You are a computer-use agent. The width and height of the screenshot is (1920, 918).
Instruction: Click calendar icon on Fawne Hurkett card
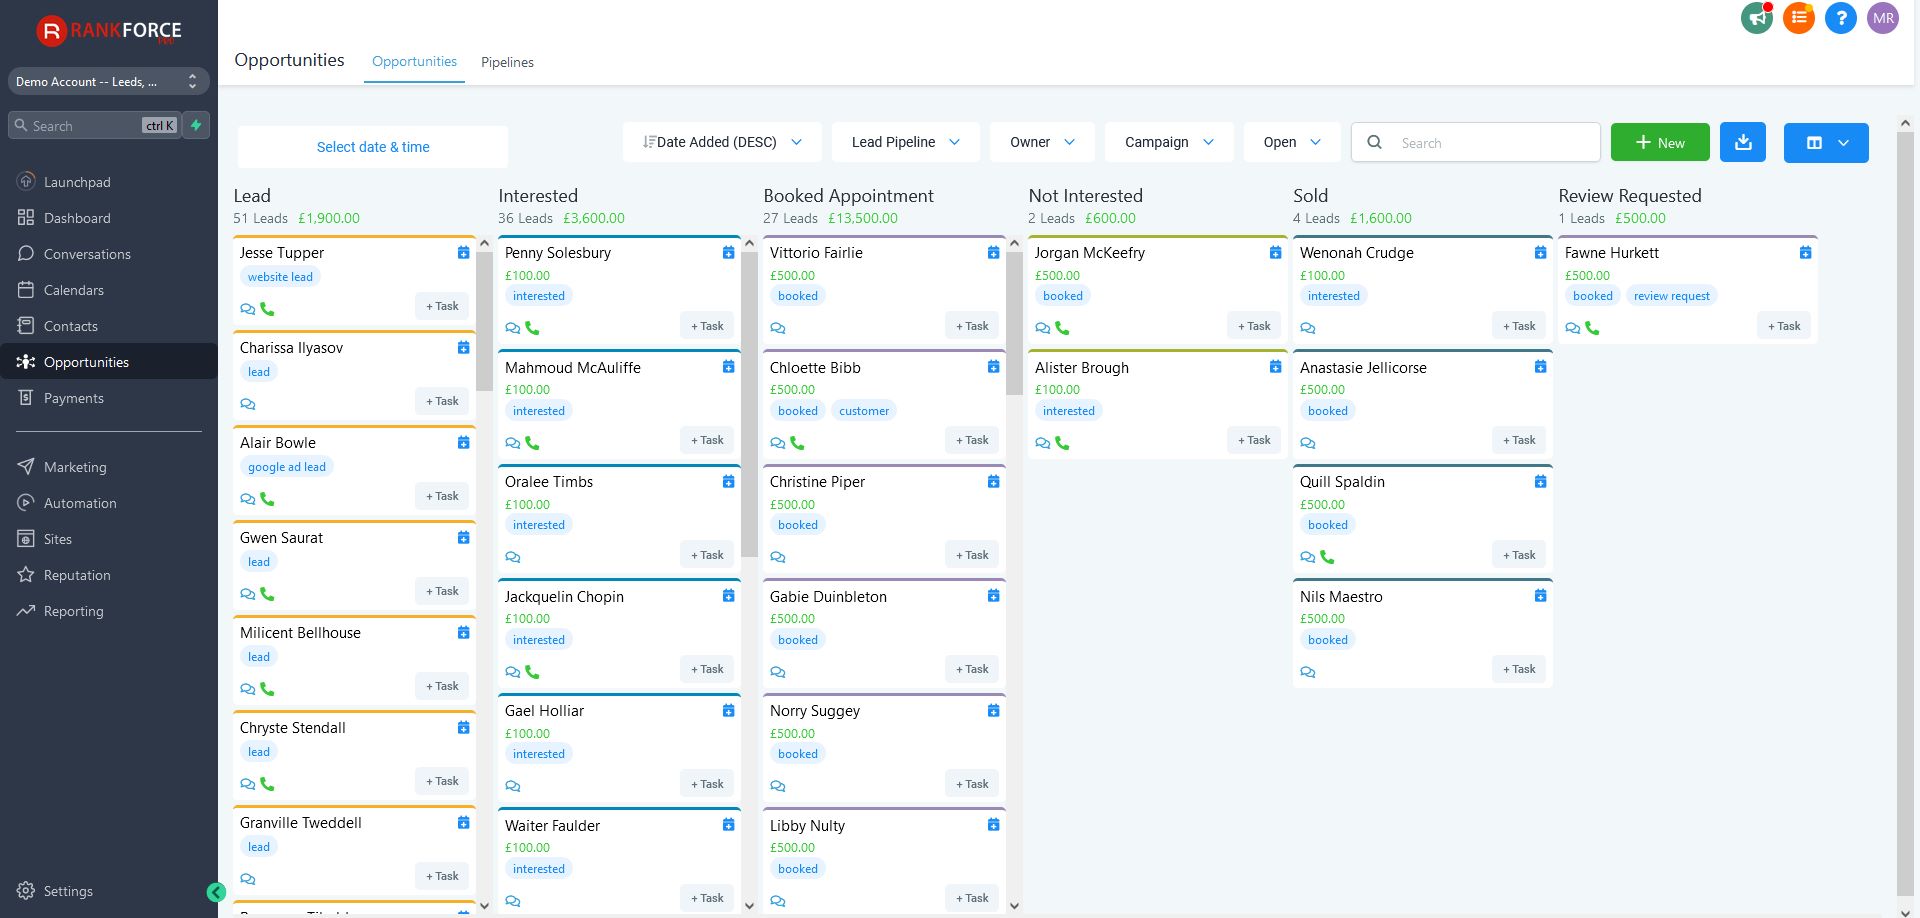(1805, 253)
